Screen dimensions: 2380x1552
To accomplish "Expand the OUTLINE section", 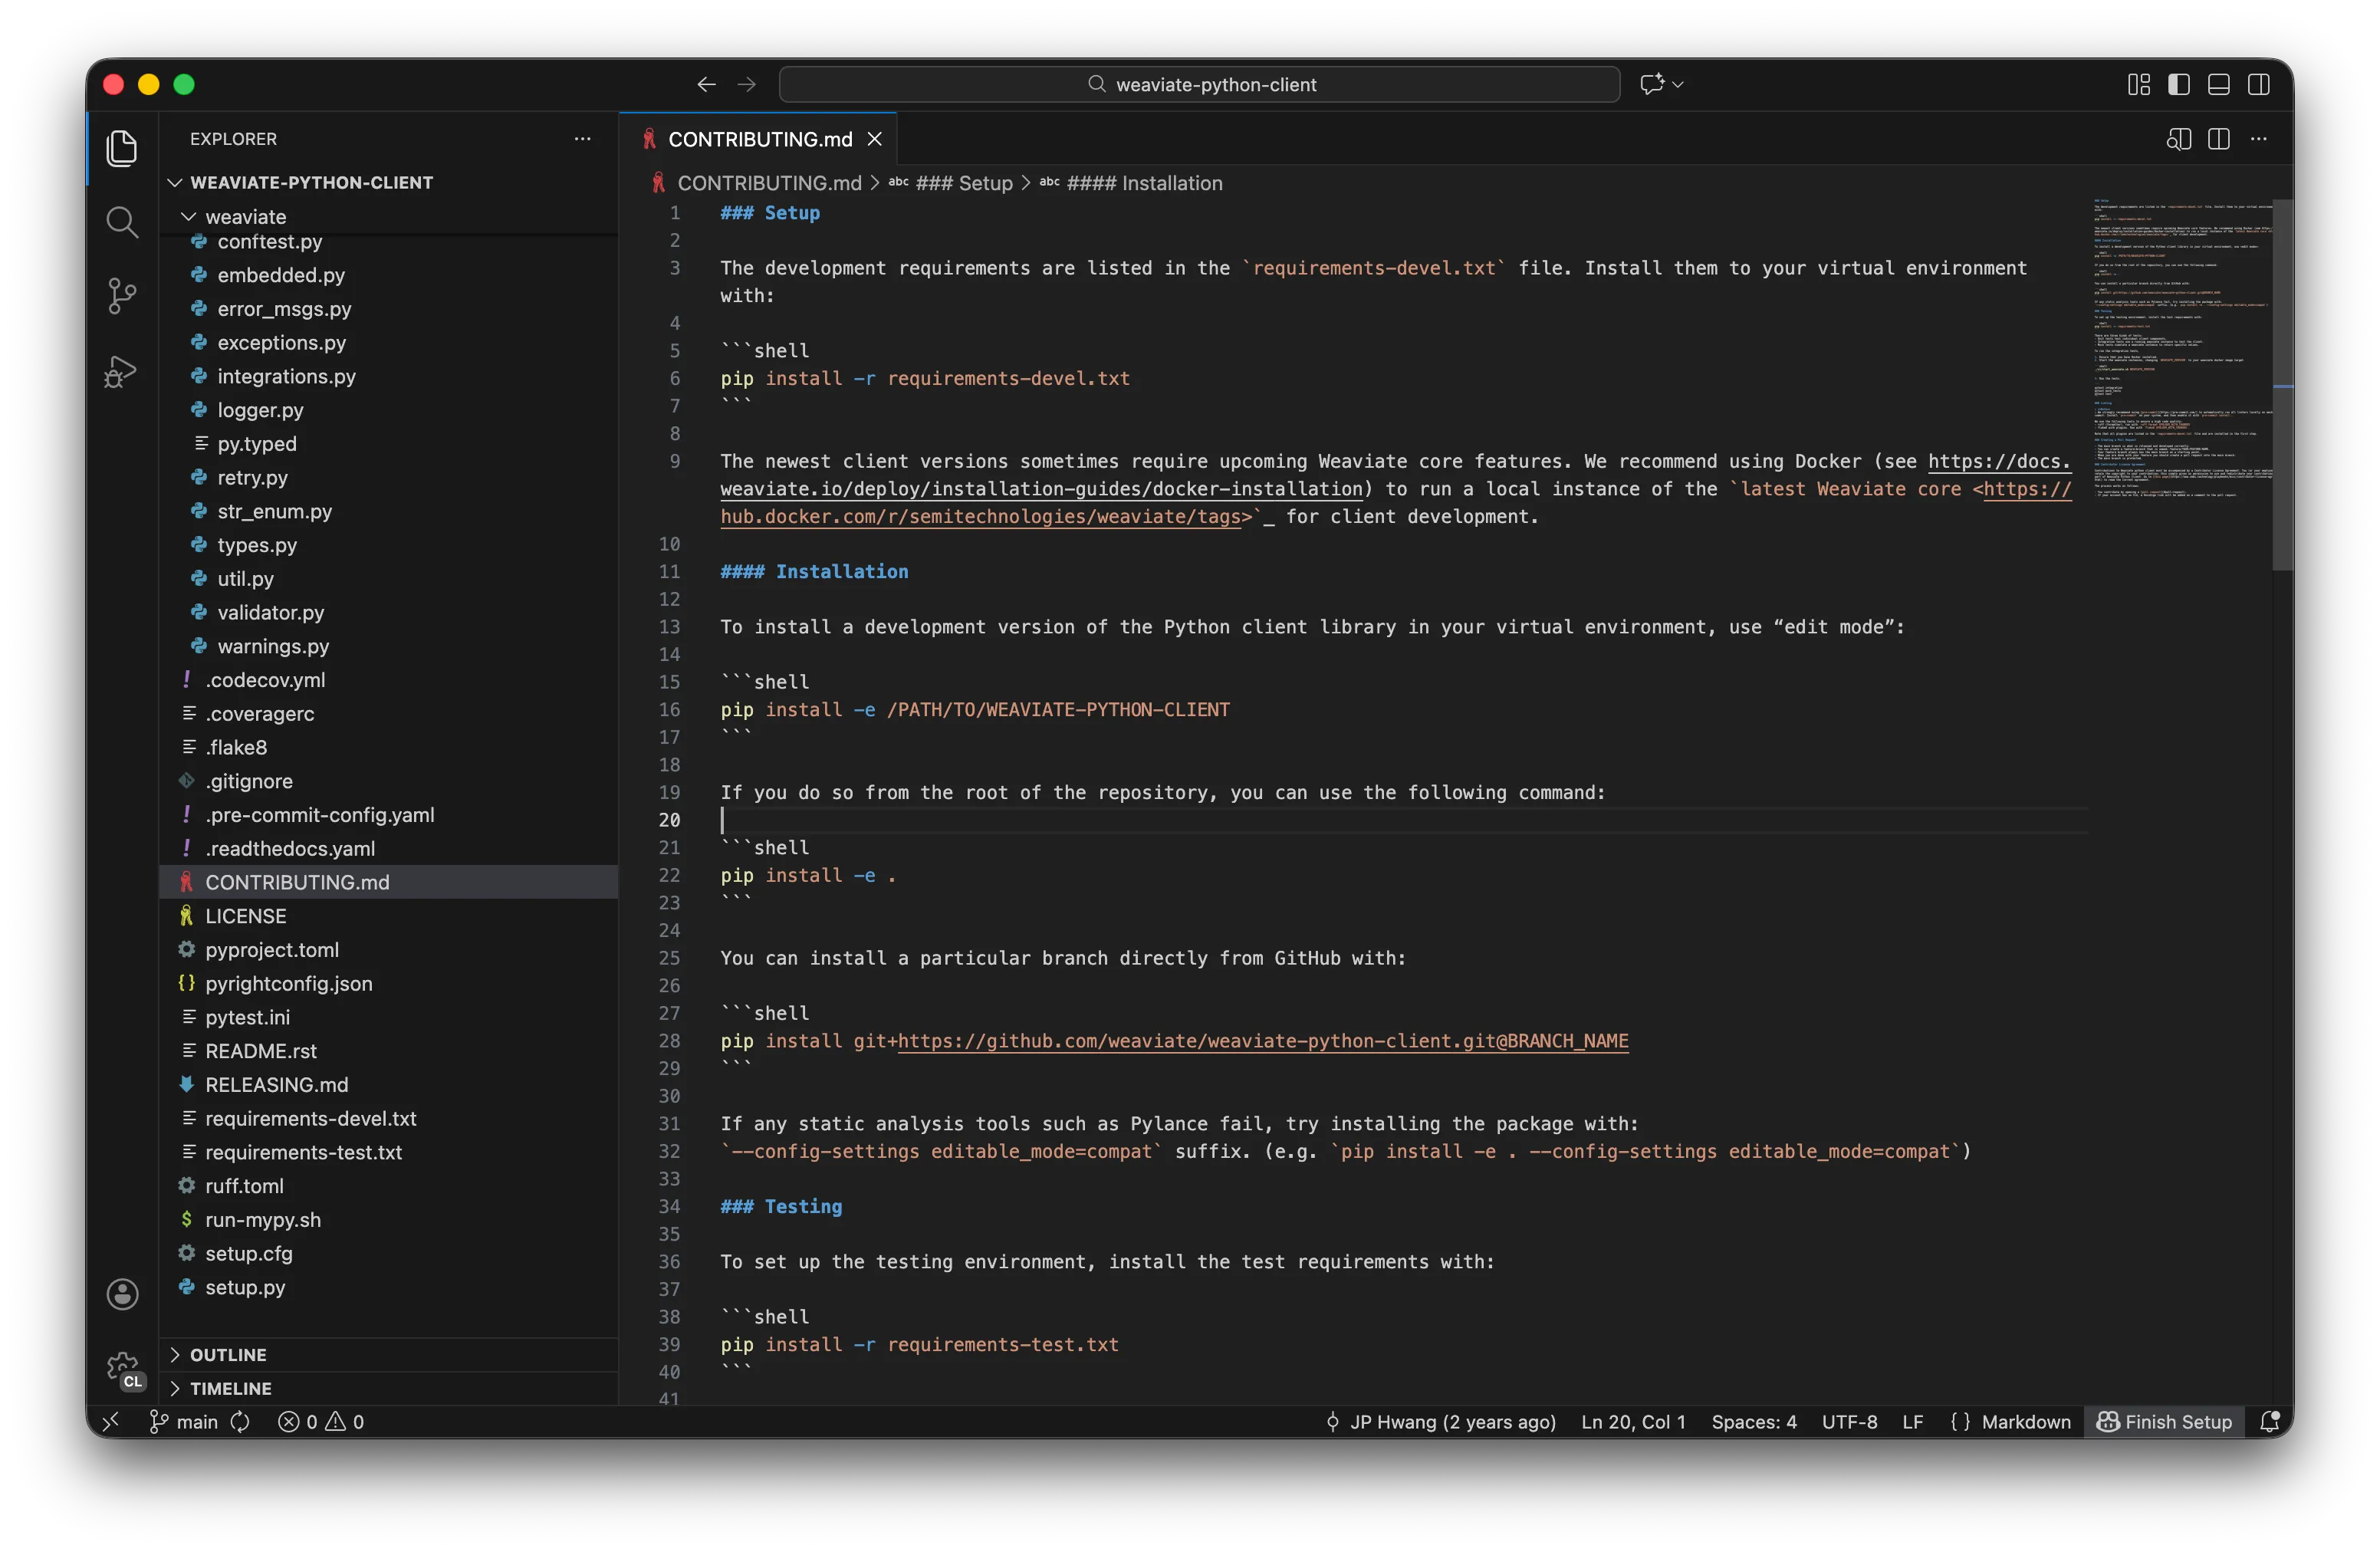I will (x=230, y=1354).
